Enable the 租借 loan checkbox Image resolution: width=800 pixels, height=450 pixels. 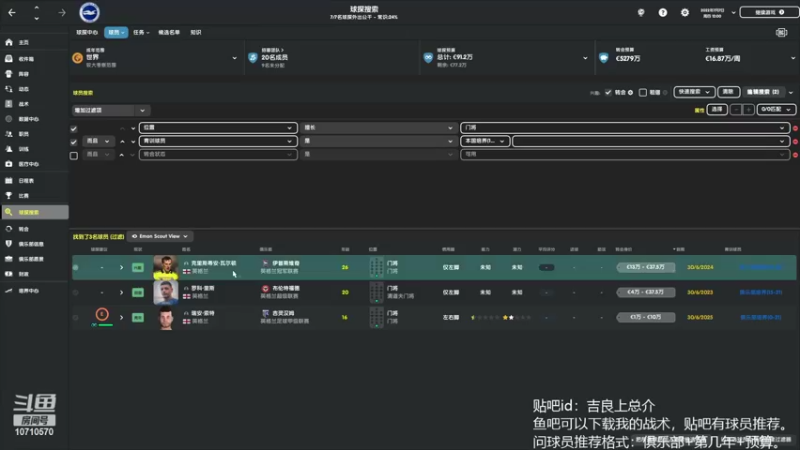tap(643, 92)
